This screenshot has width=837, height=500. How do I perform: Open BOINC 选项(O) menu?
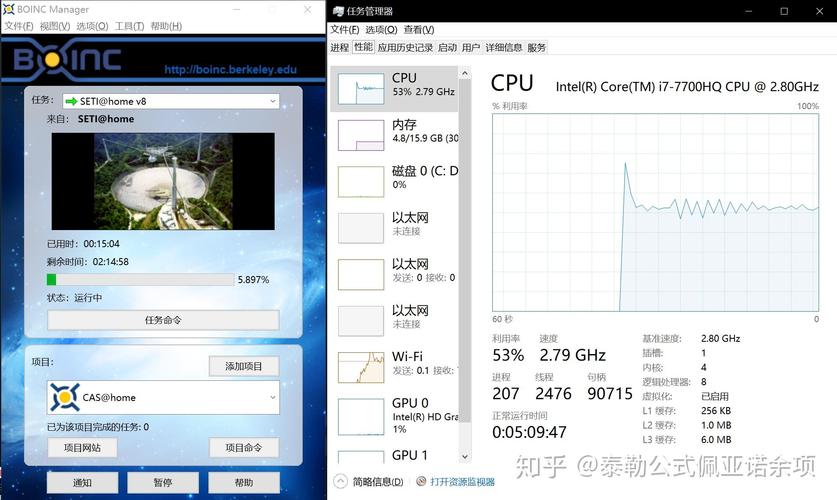point(92,26)
